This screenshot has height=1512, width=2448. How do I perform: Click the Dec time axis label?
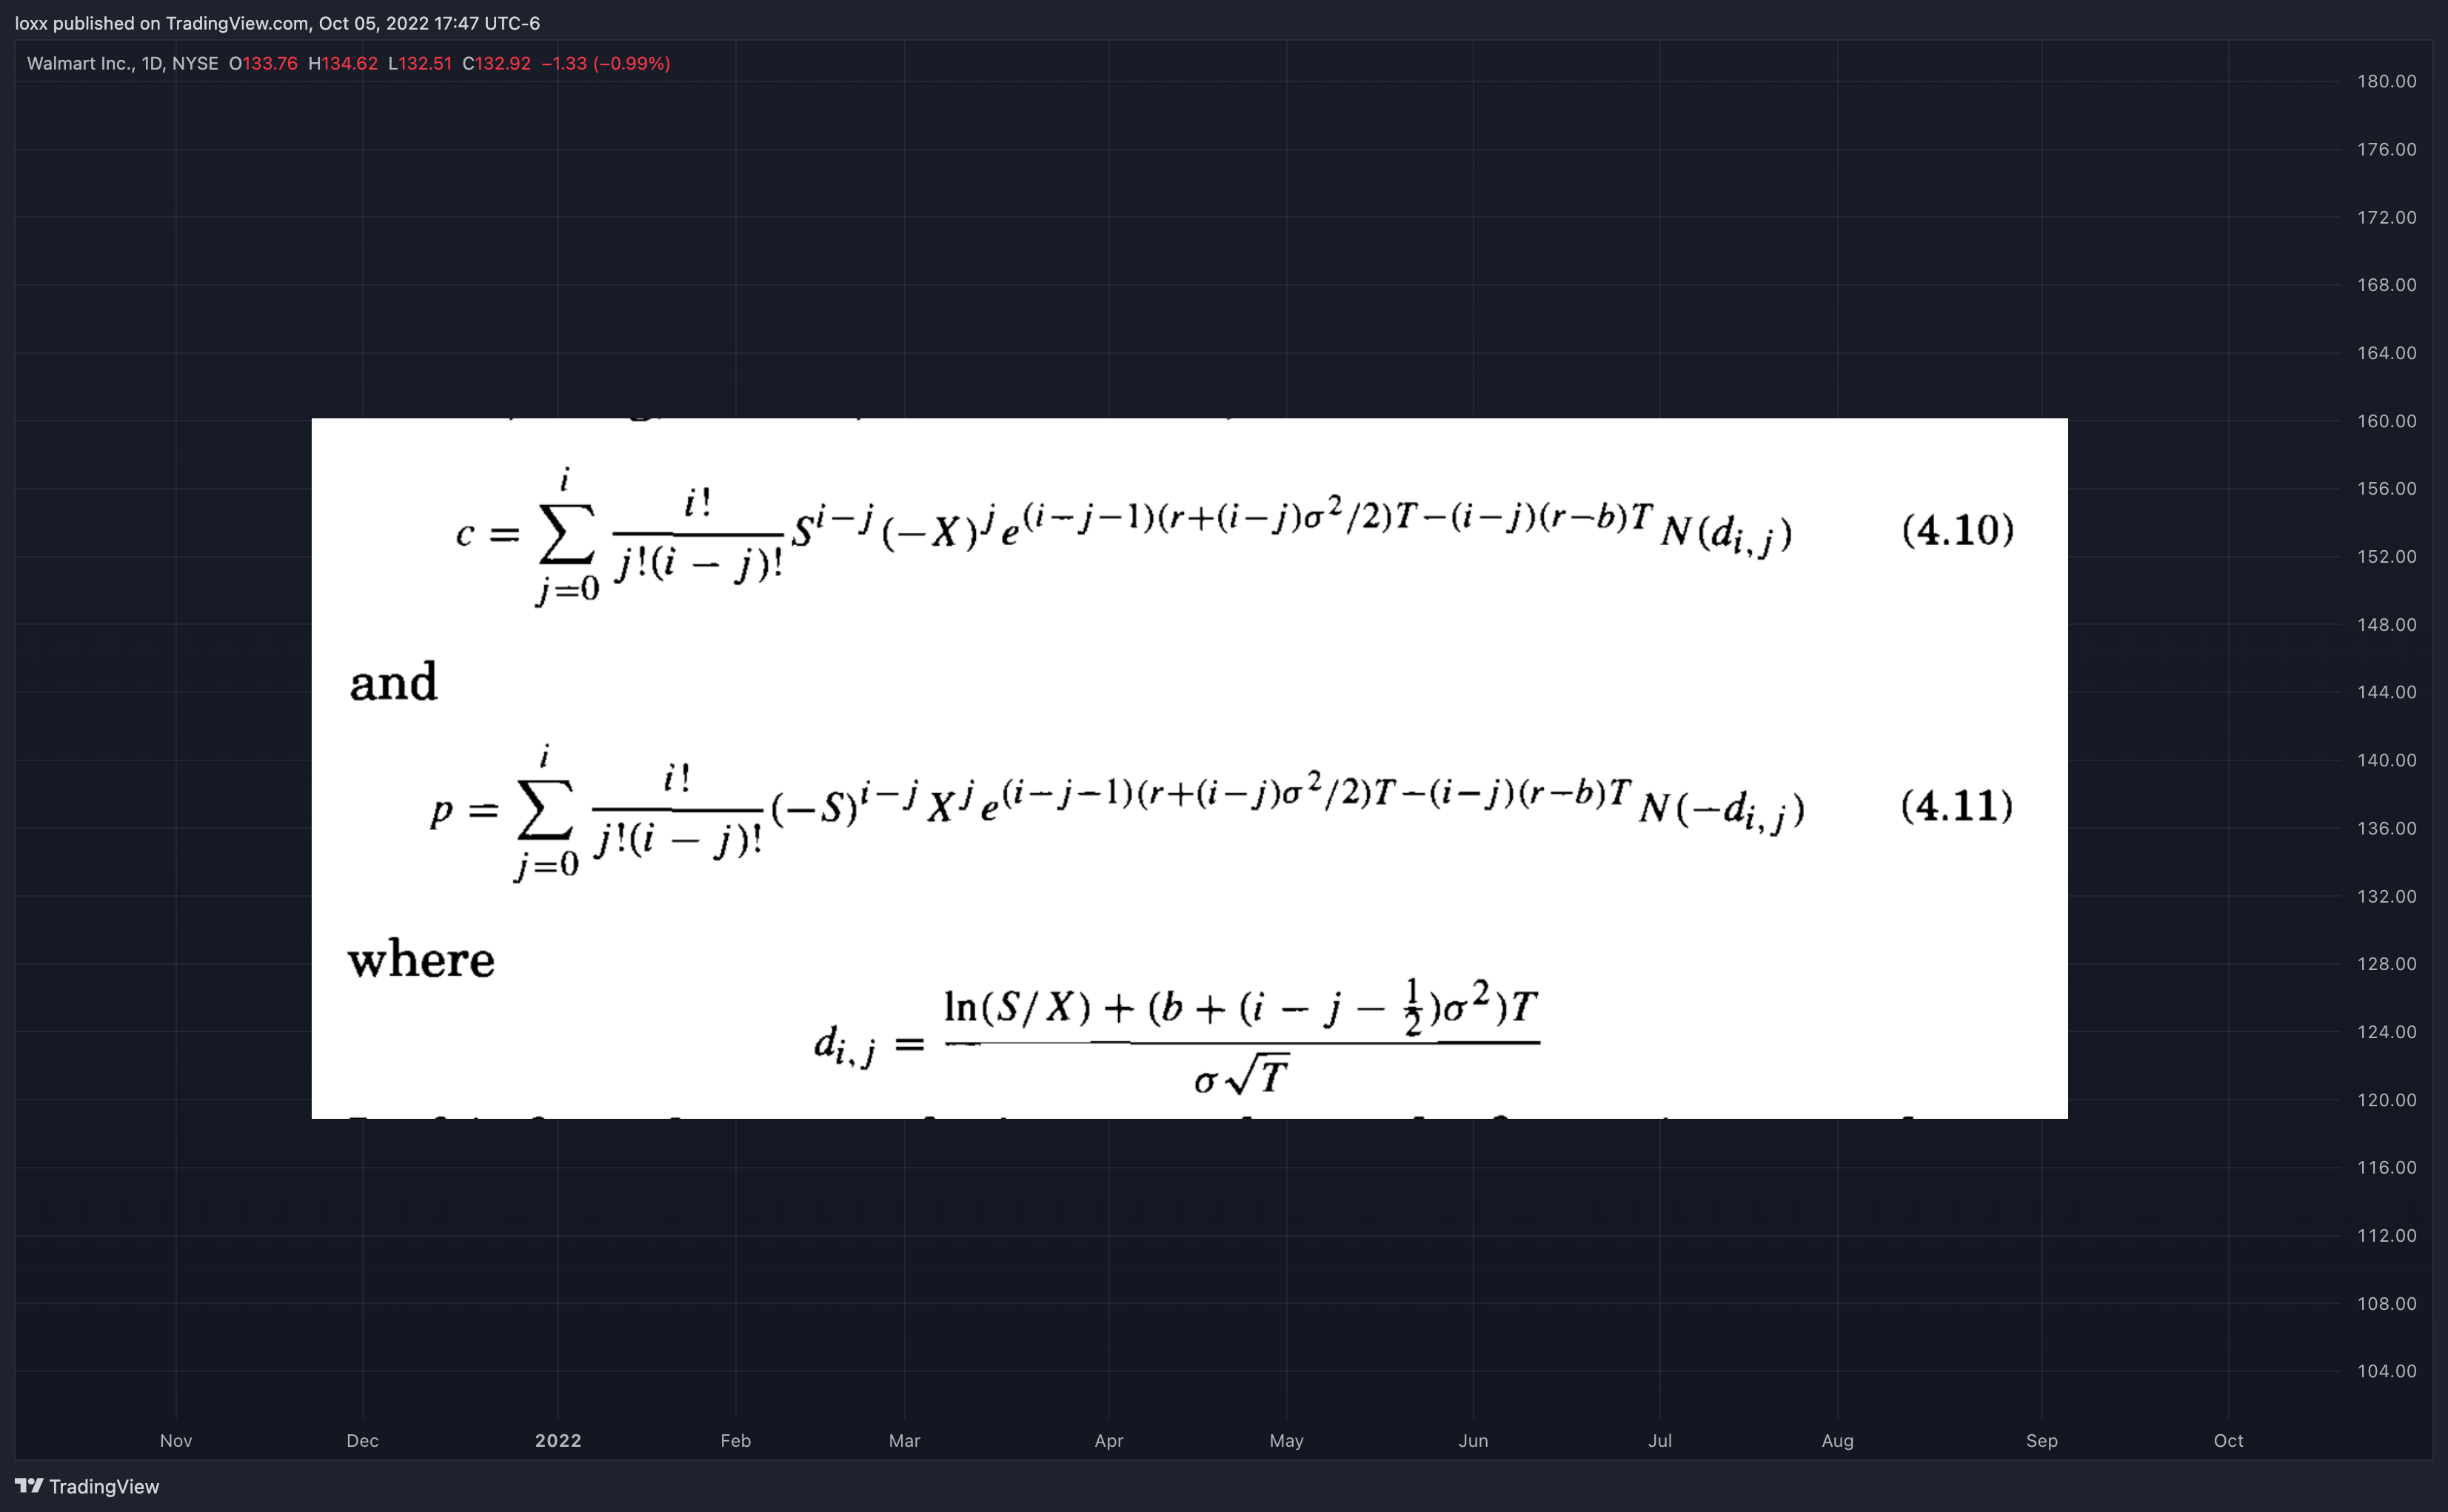(x=362, y=1441)
